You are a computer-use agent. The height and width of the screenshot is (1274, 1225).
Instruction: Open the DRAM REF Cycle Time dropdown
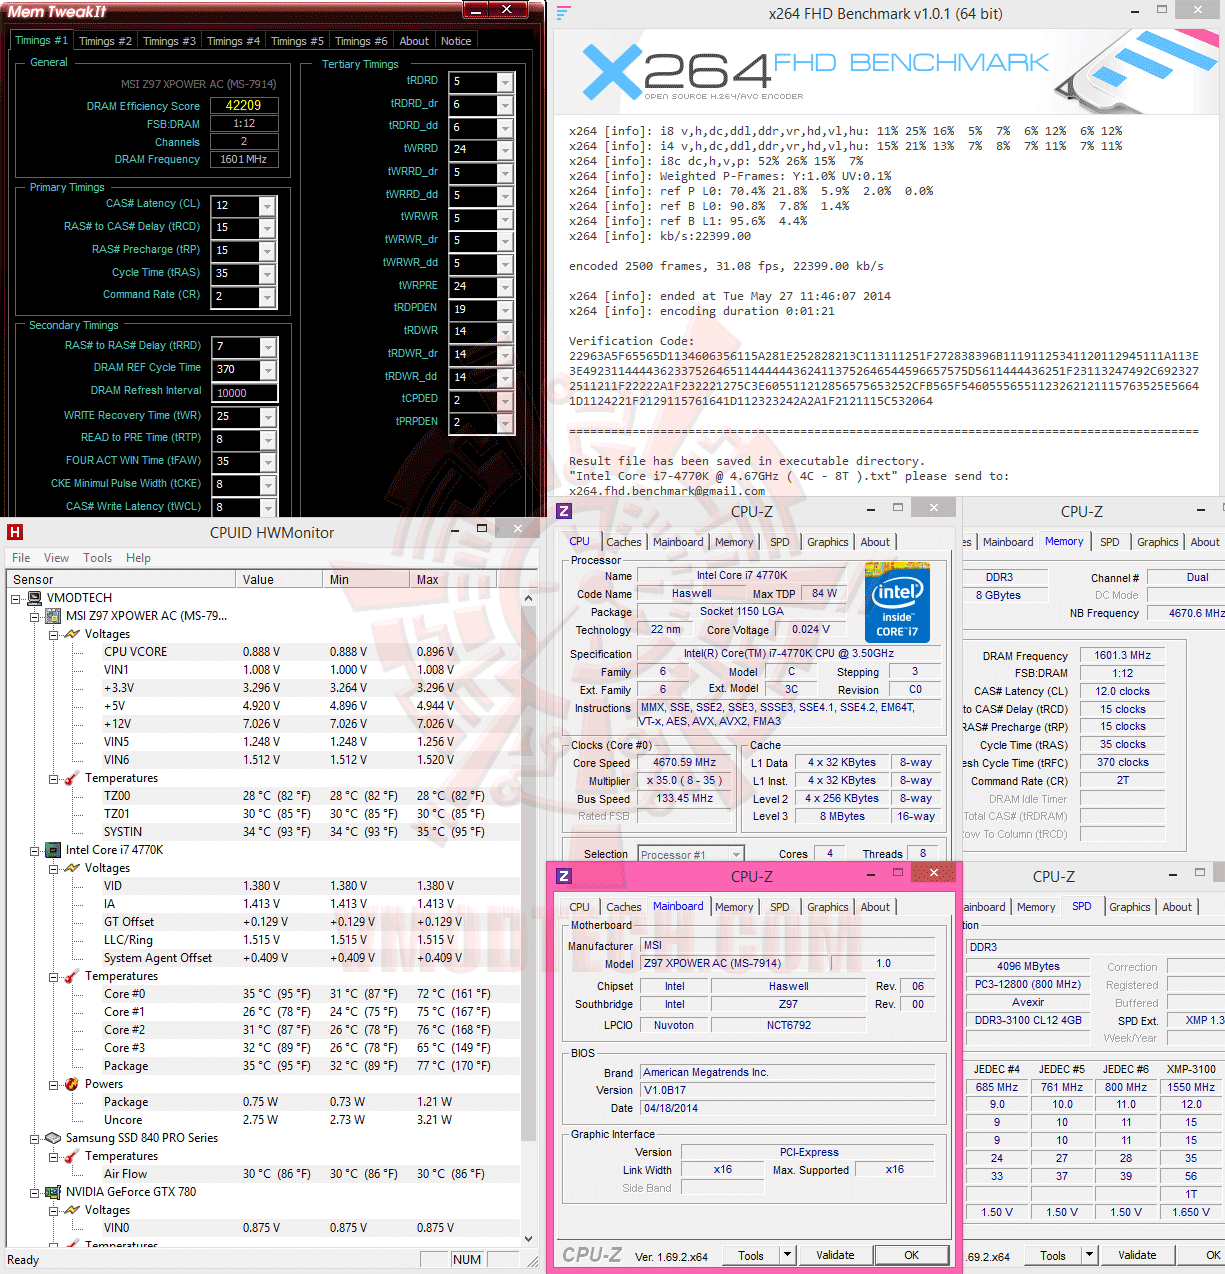click(x=267, y=370)
